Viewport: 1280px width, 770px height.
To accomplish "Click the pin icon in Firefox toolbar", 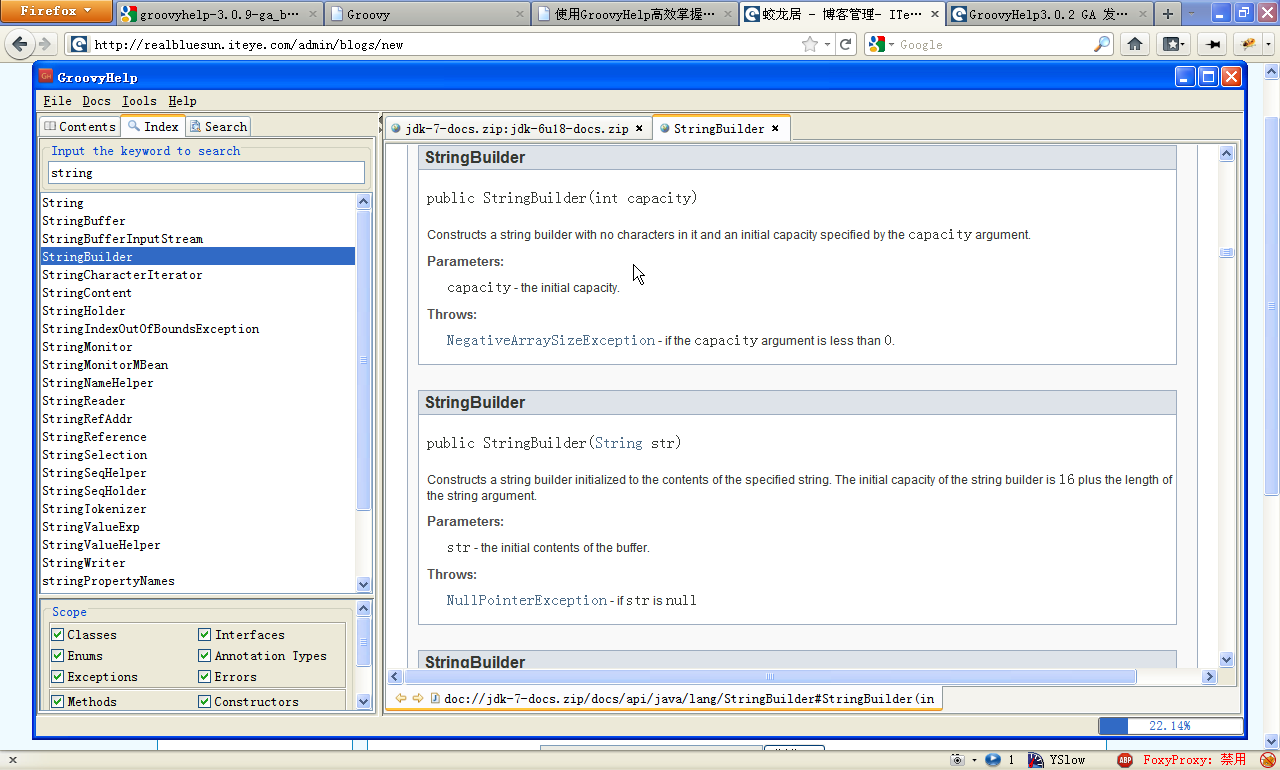I will [x=1213, y=44].
